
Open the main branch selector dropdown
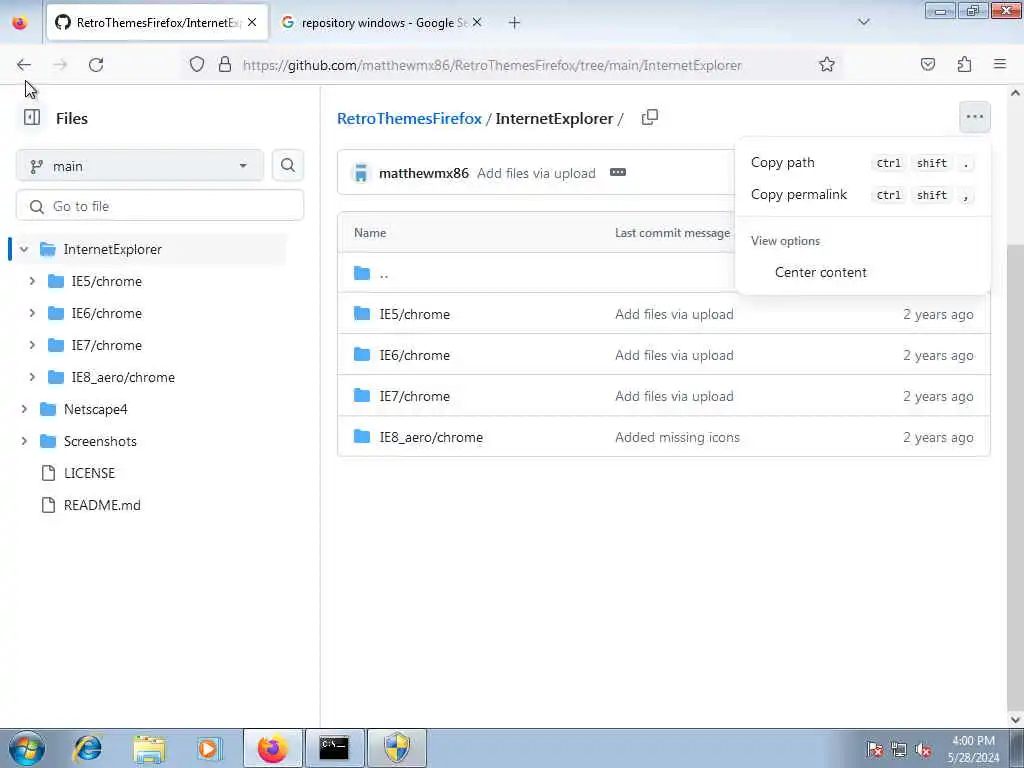140,166
